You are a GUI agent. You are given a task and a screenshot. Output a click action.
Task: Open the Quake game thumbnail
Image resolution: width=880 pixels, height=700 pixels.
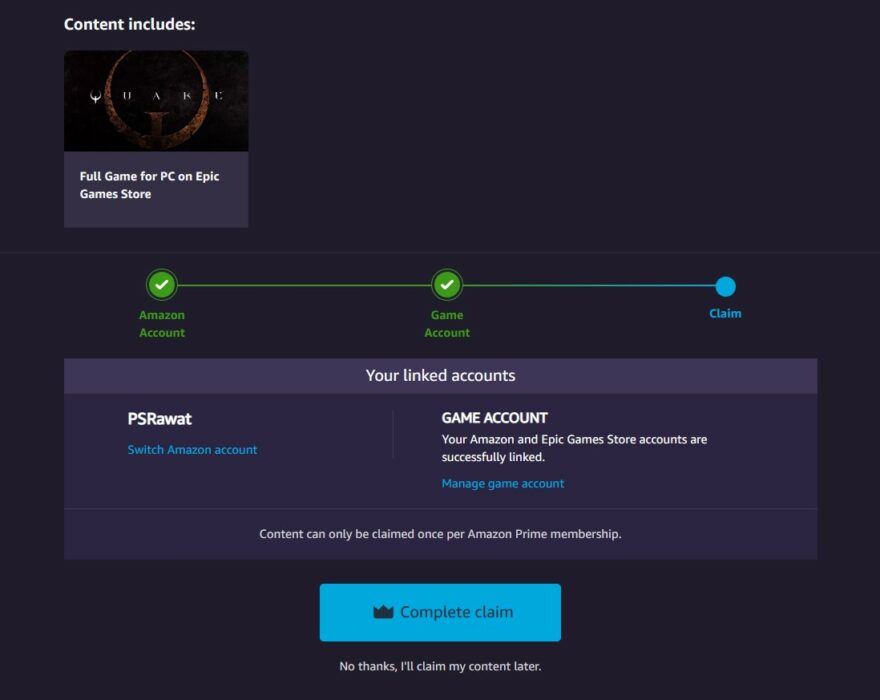156,101
